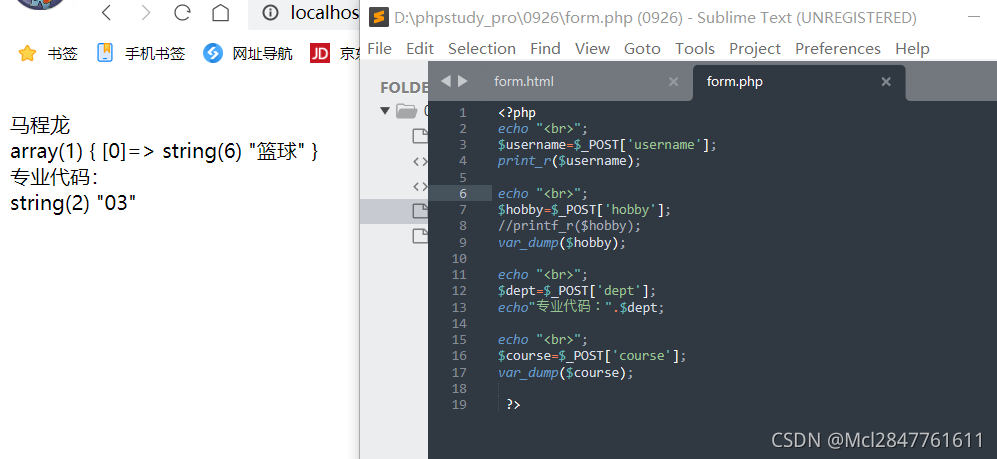Open the browser home page
Viewport: 997px width, 459px height.
221,13
